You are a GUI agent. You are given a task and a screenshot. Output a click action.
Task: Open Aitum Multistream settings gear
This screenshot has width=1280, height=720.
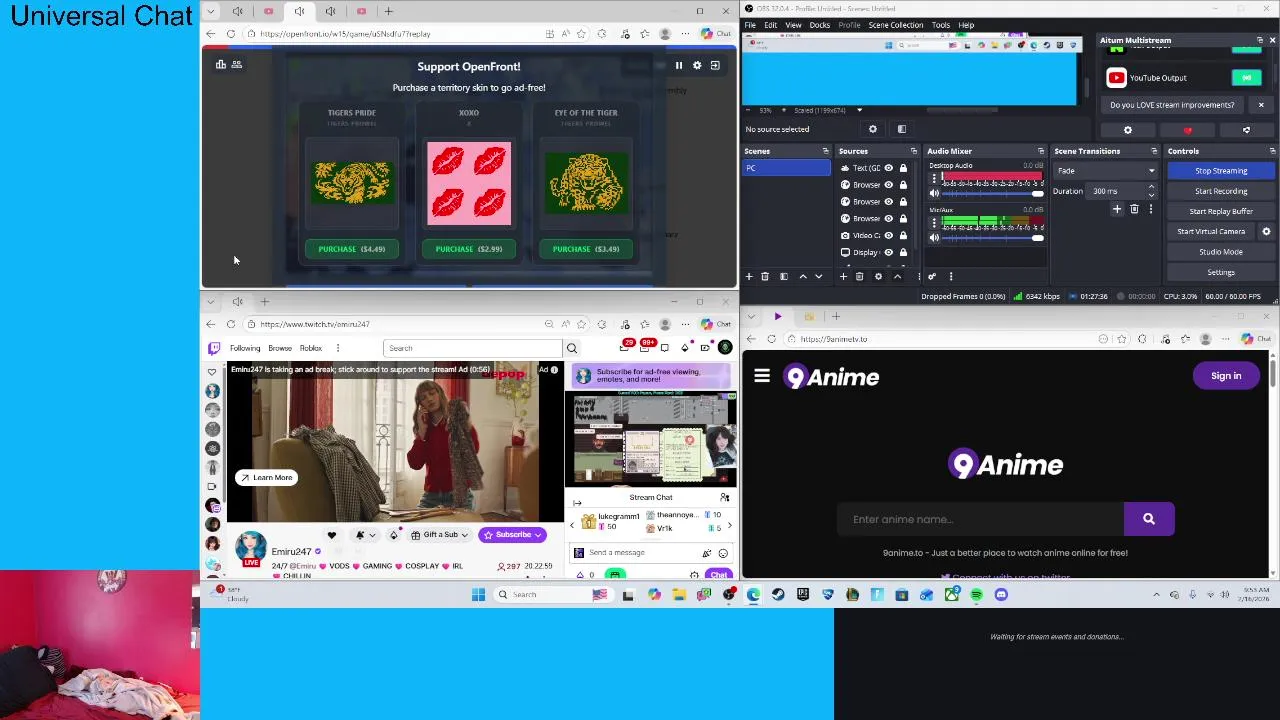(1128, 130)
